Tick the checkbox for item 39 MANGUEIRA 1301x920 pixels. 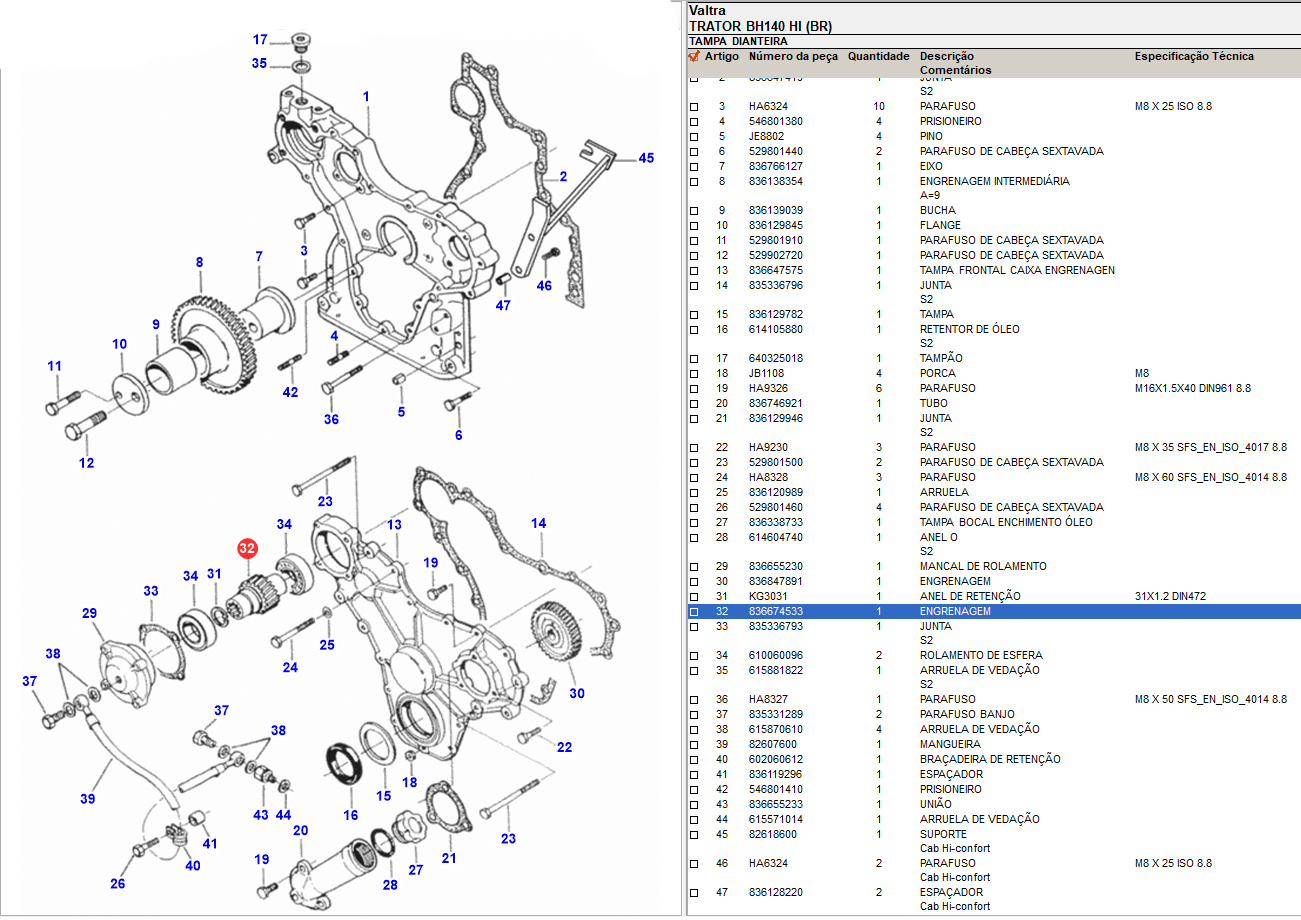click(x=694, y=745)
